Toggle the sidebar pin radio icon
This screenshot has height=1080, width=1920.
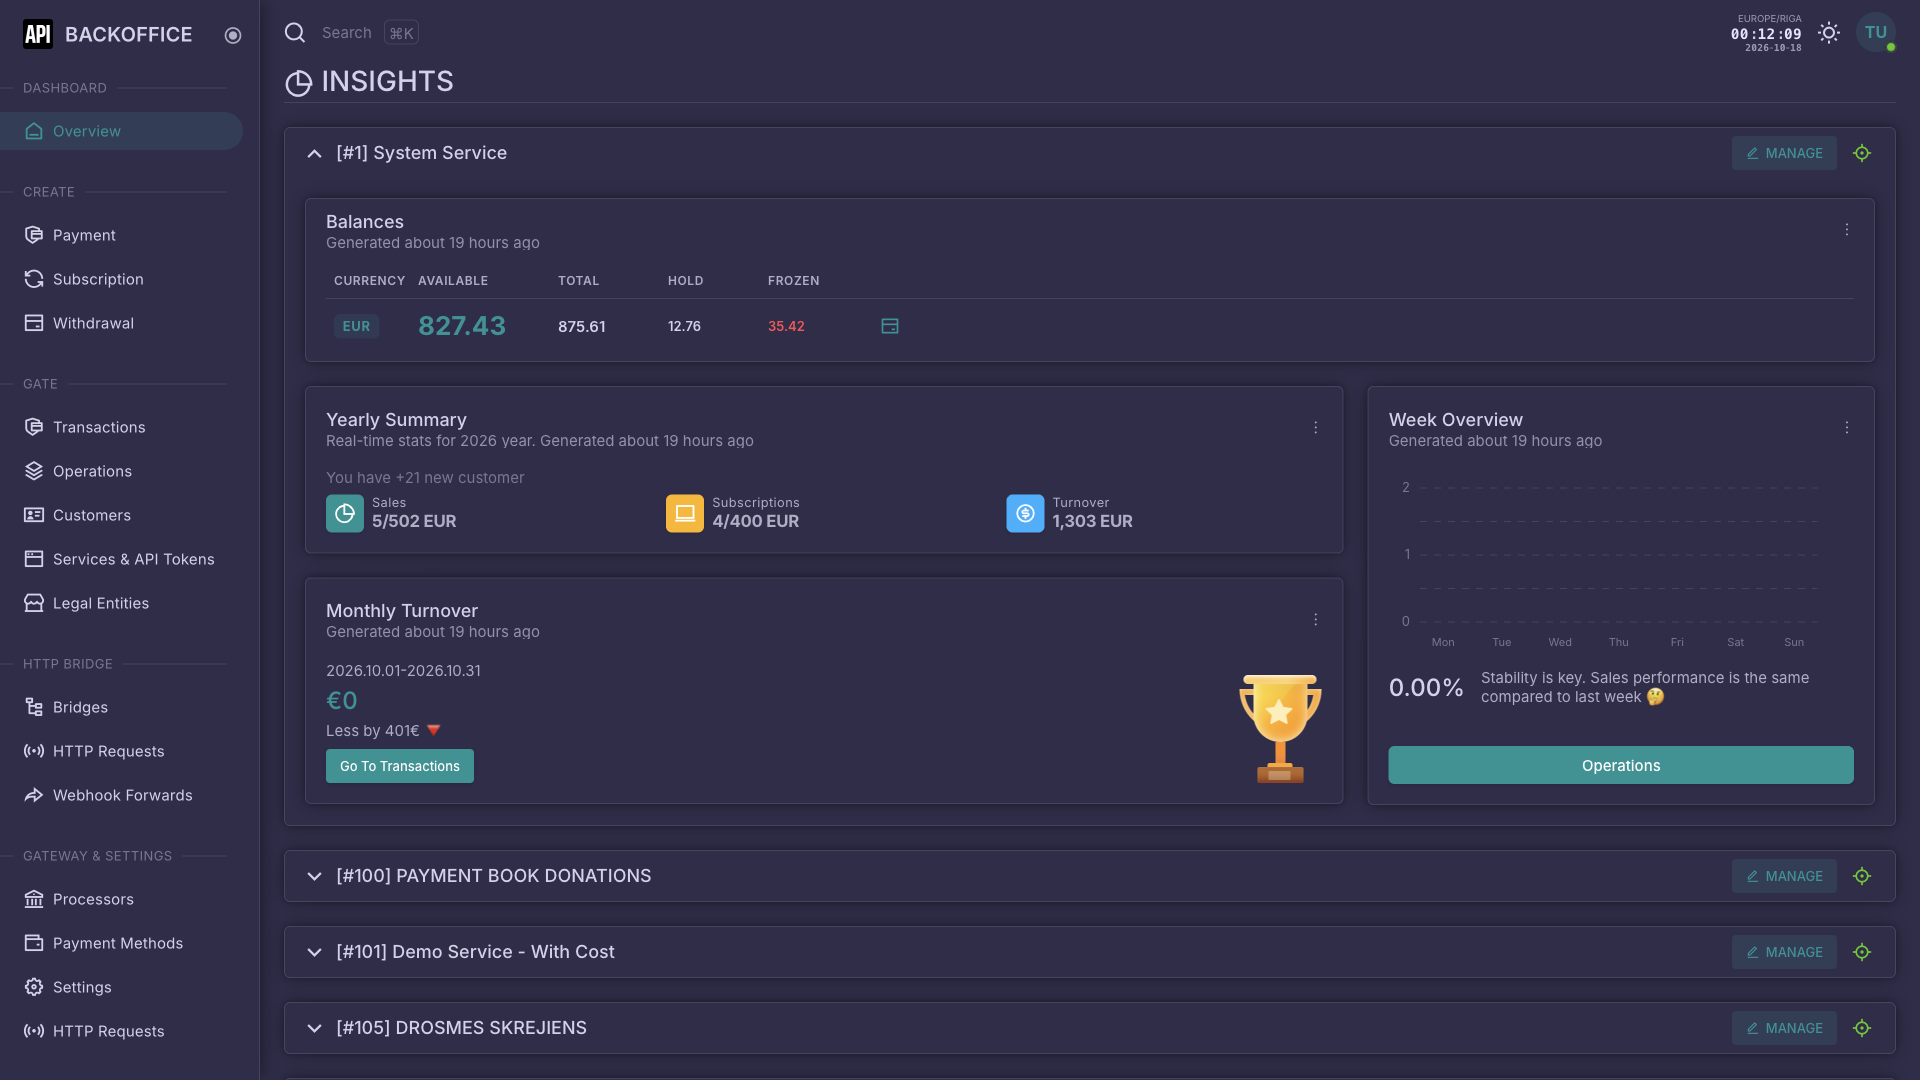(x=233, y=35)
